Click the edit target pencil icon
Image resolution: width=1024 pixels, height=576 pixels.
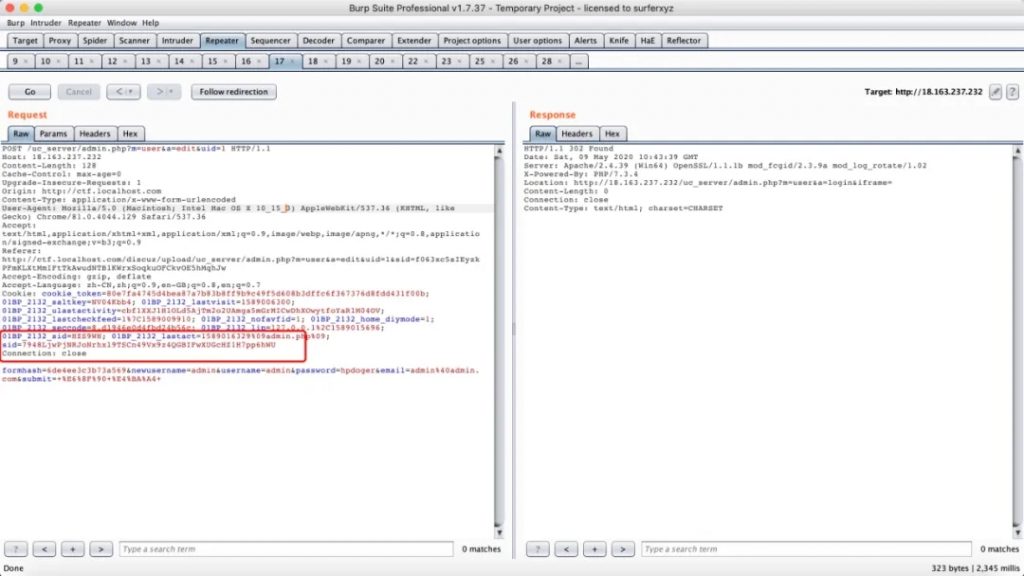click(995, 92)
